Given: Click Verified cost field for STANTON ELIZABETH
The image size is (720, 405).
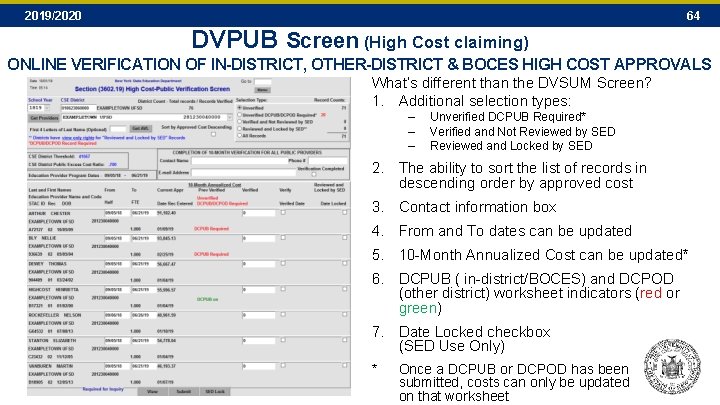Looking at the screenshot, I should click(259, 341).
